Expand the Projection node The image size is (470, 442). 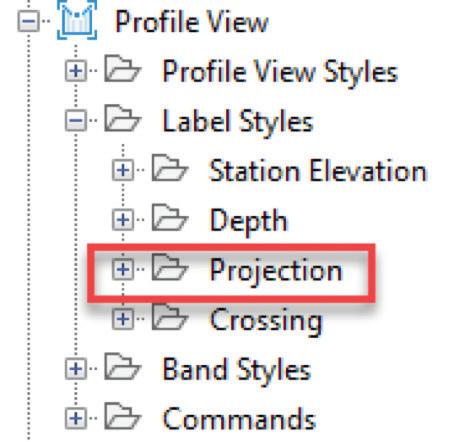[123, 269]
